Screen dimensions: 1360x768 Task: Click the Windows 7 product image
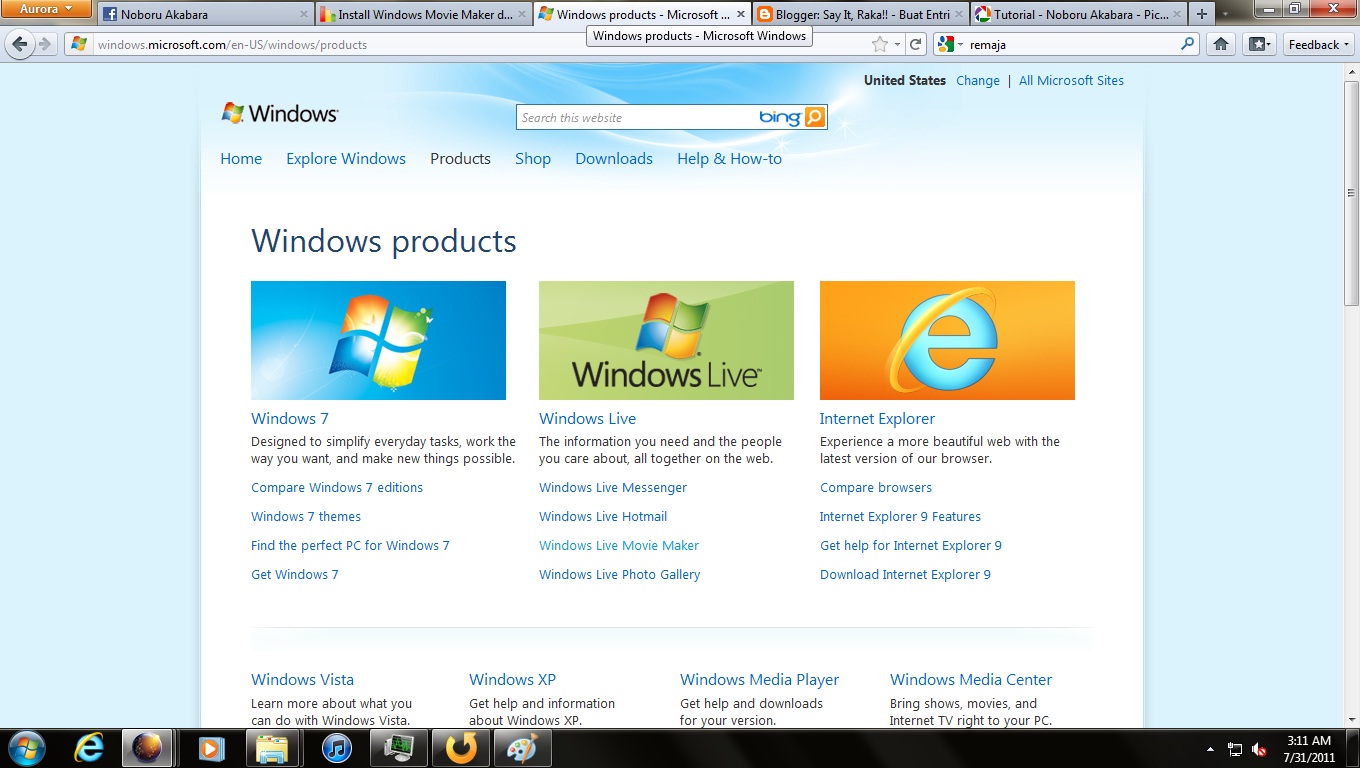click(x=378, y=340)
